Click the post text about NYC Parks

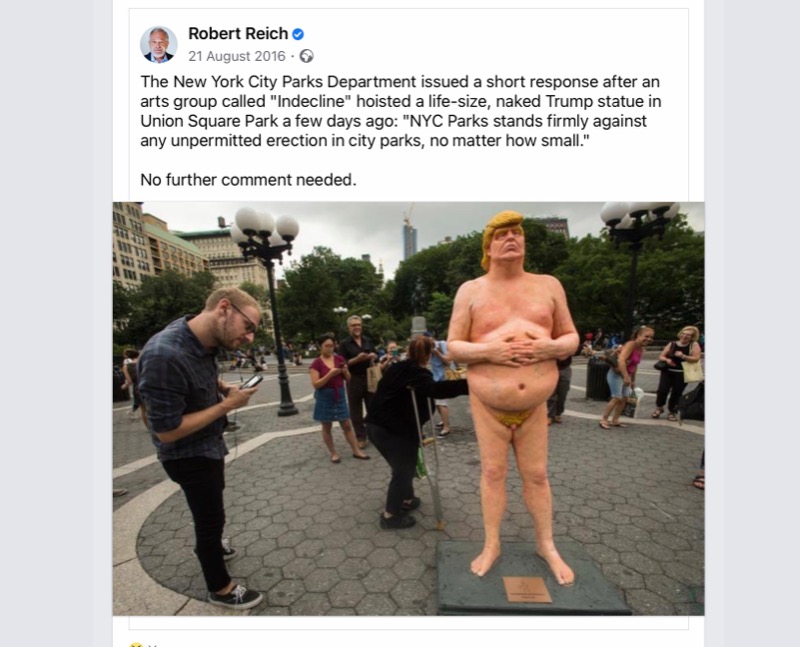point(401,111)
